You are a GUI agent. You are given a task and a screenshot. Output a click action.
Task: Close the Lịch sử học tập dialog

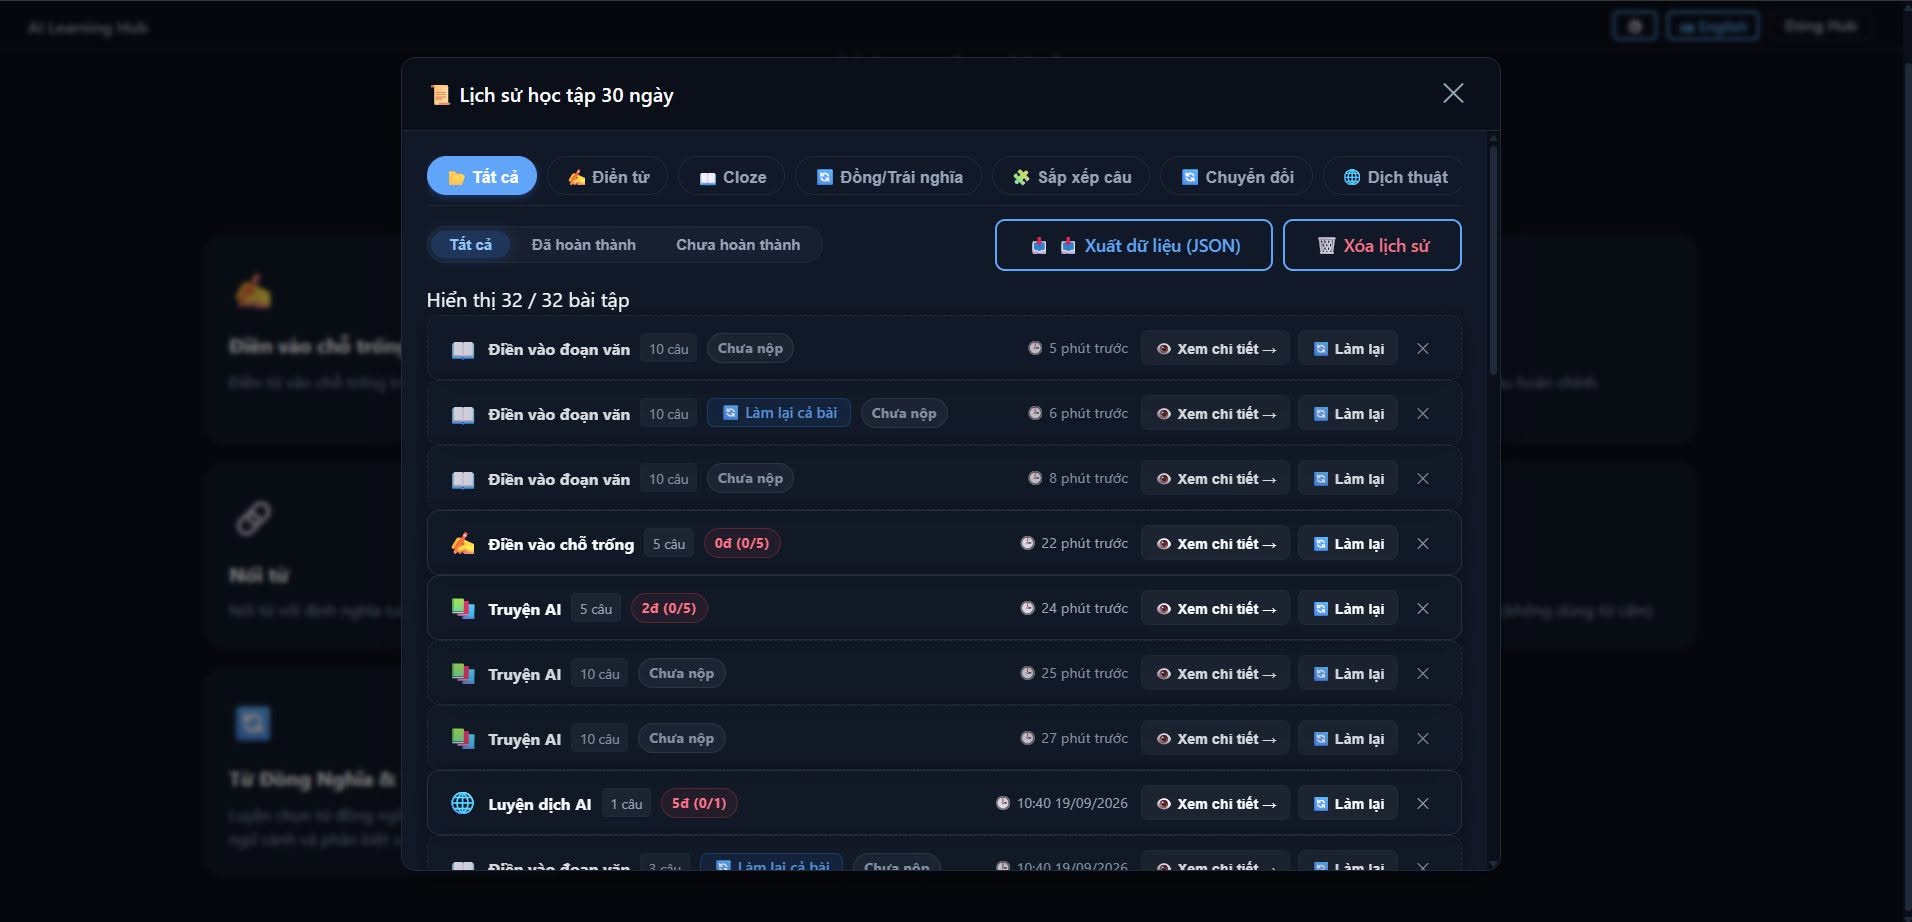(1453, 93)
